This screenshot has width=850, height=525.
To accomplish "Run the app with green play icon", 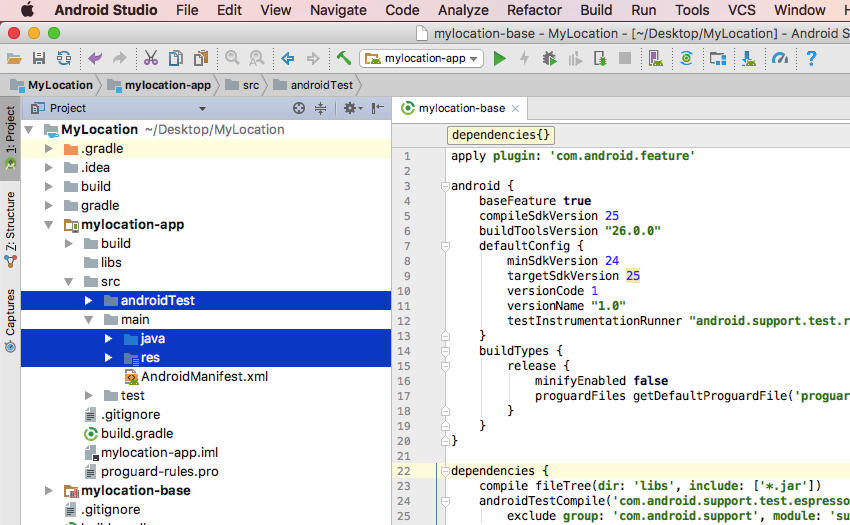I will coord(499,59).
